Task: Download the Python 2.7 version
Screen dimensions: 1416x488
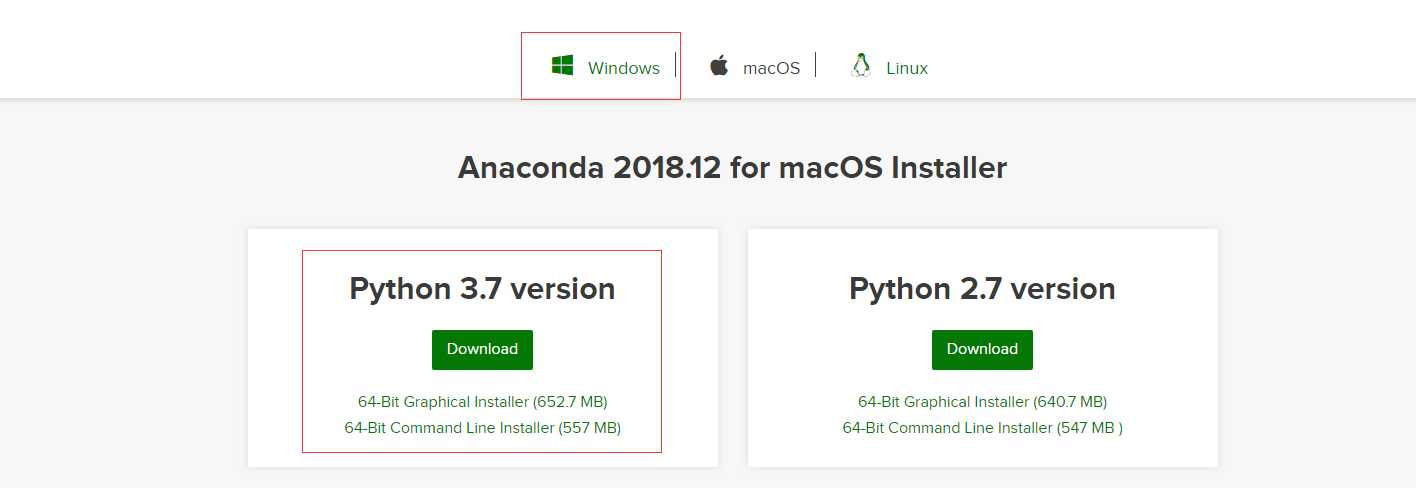Action: (982, 349)
